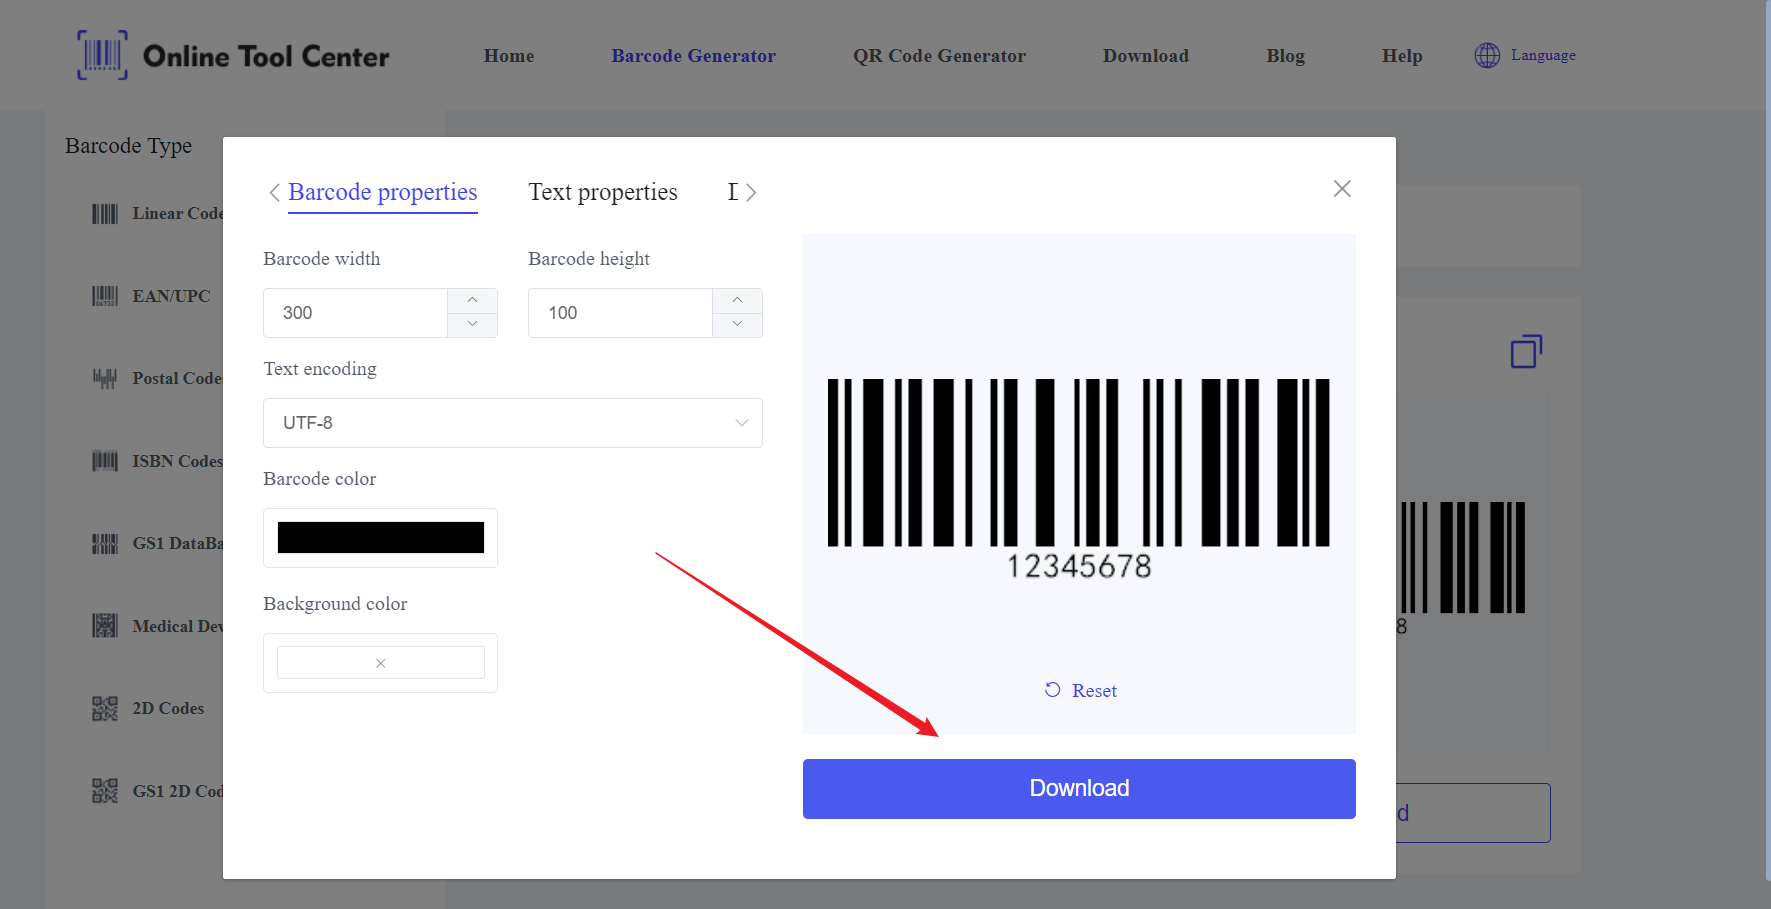This screenshot has width=1771, height=909.
Task: Select the Postal Codes icon
Action: coord(105,378)
